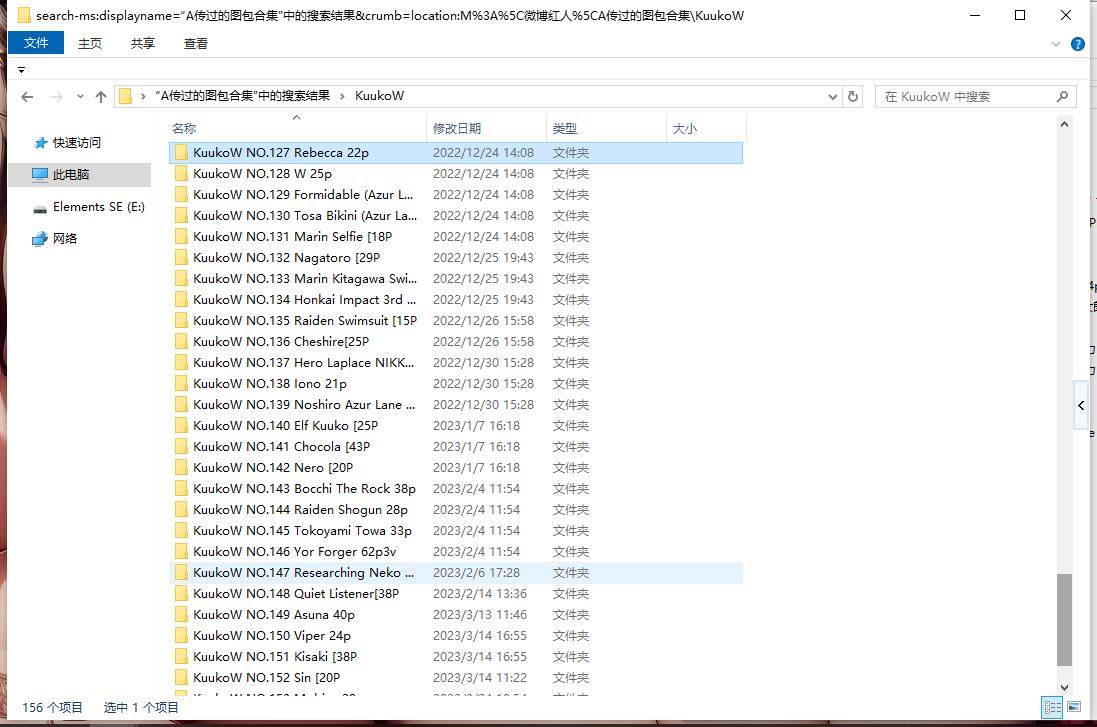Expand the root breadcrumb chevron
Viewport: 1097px width, 727px height.
(143, 97)
